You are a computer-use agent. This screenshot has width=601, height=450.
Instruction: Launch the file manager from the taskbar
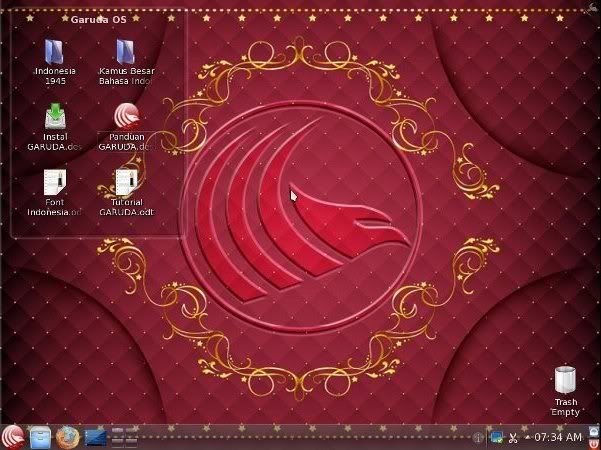(40, 436)
